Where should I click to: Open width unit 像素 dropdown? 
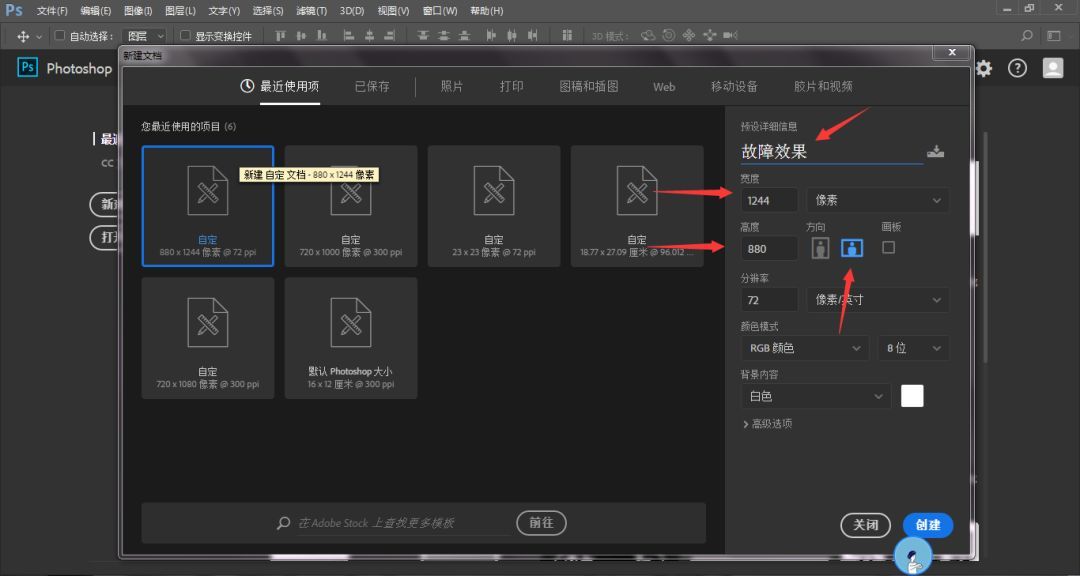click(x=878, y=200)
